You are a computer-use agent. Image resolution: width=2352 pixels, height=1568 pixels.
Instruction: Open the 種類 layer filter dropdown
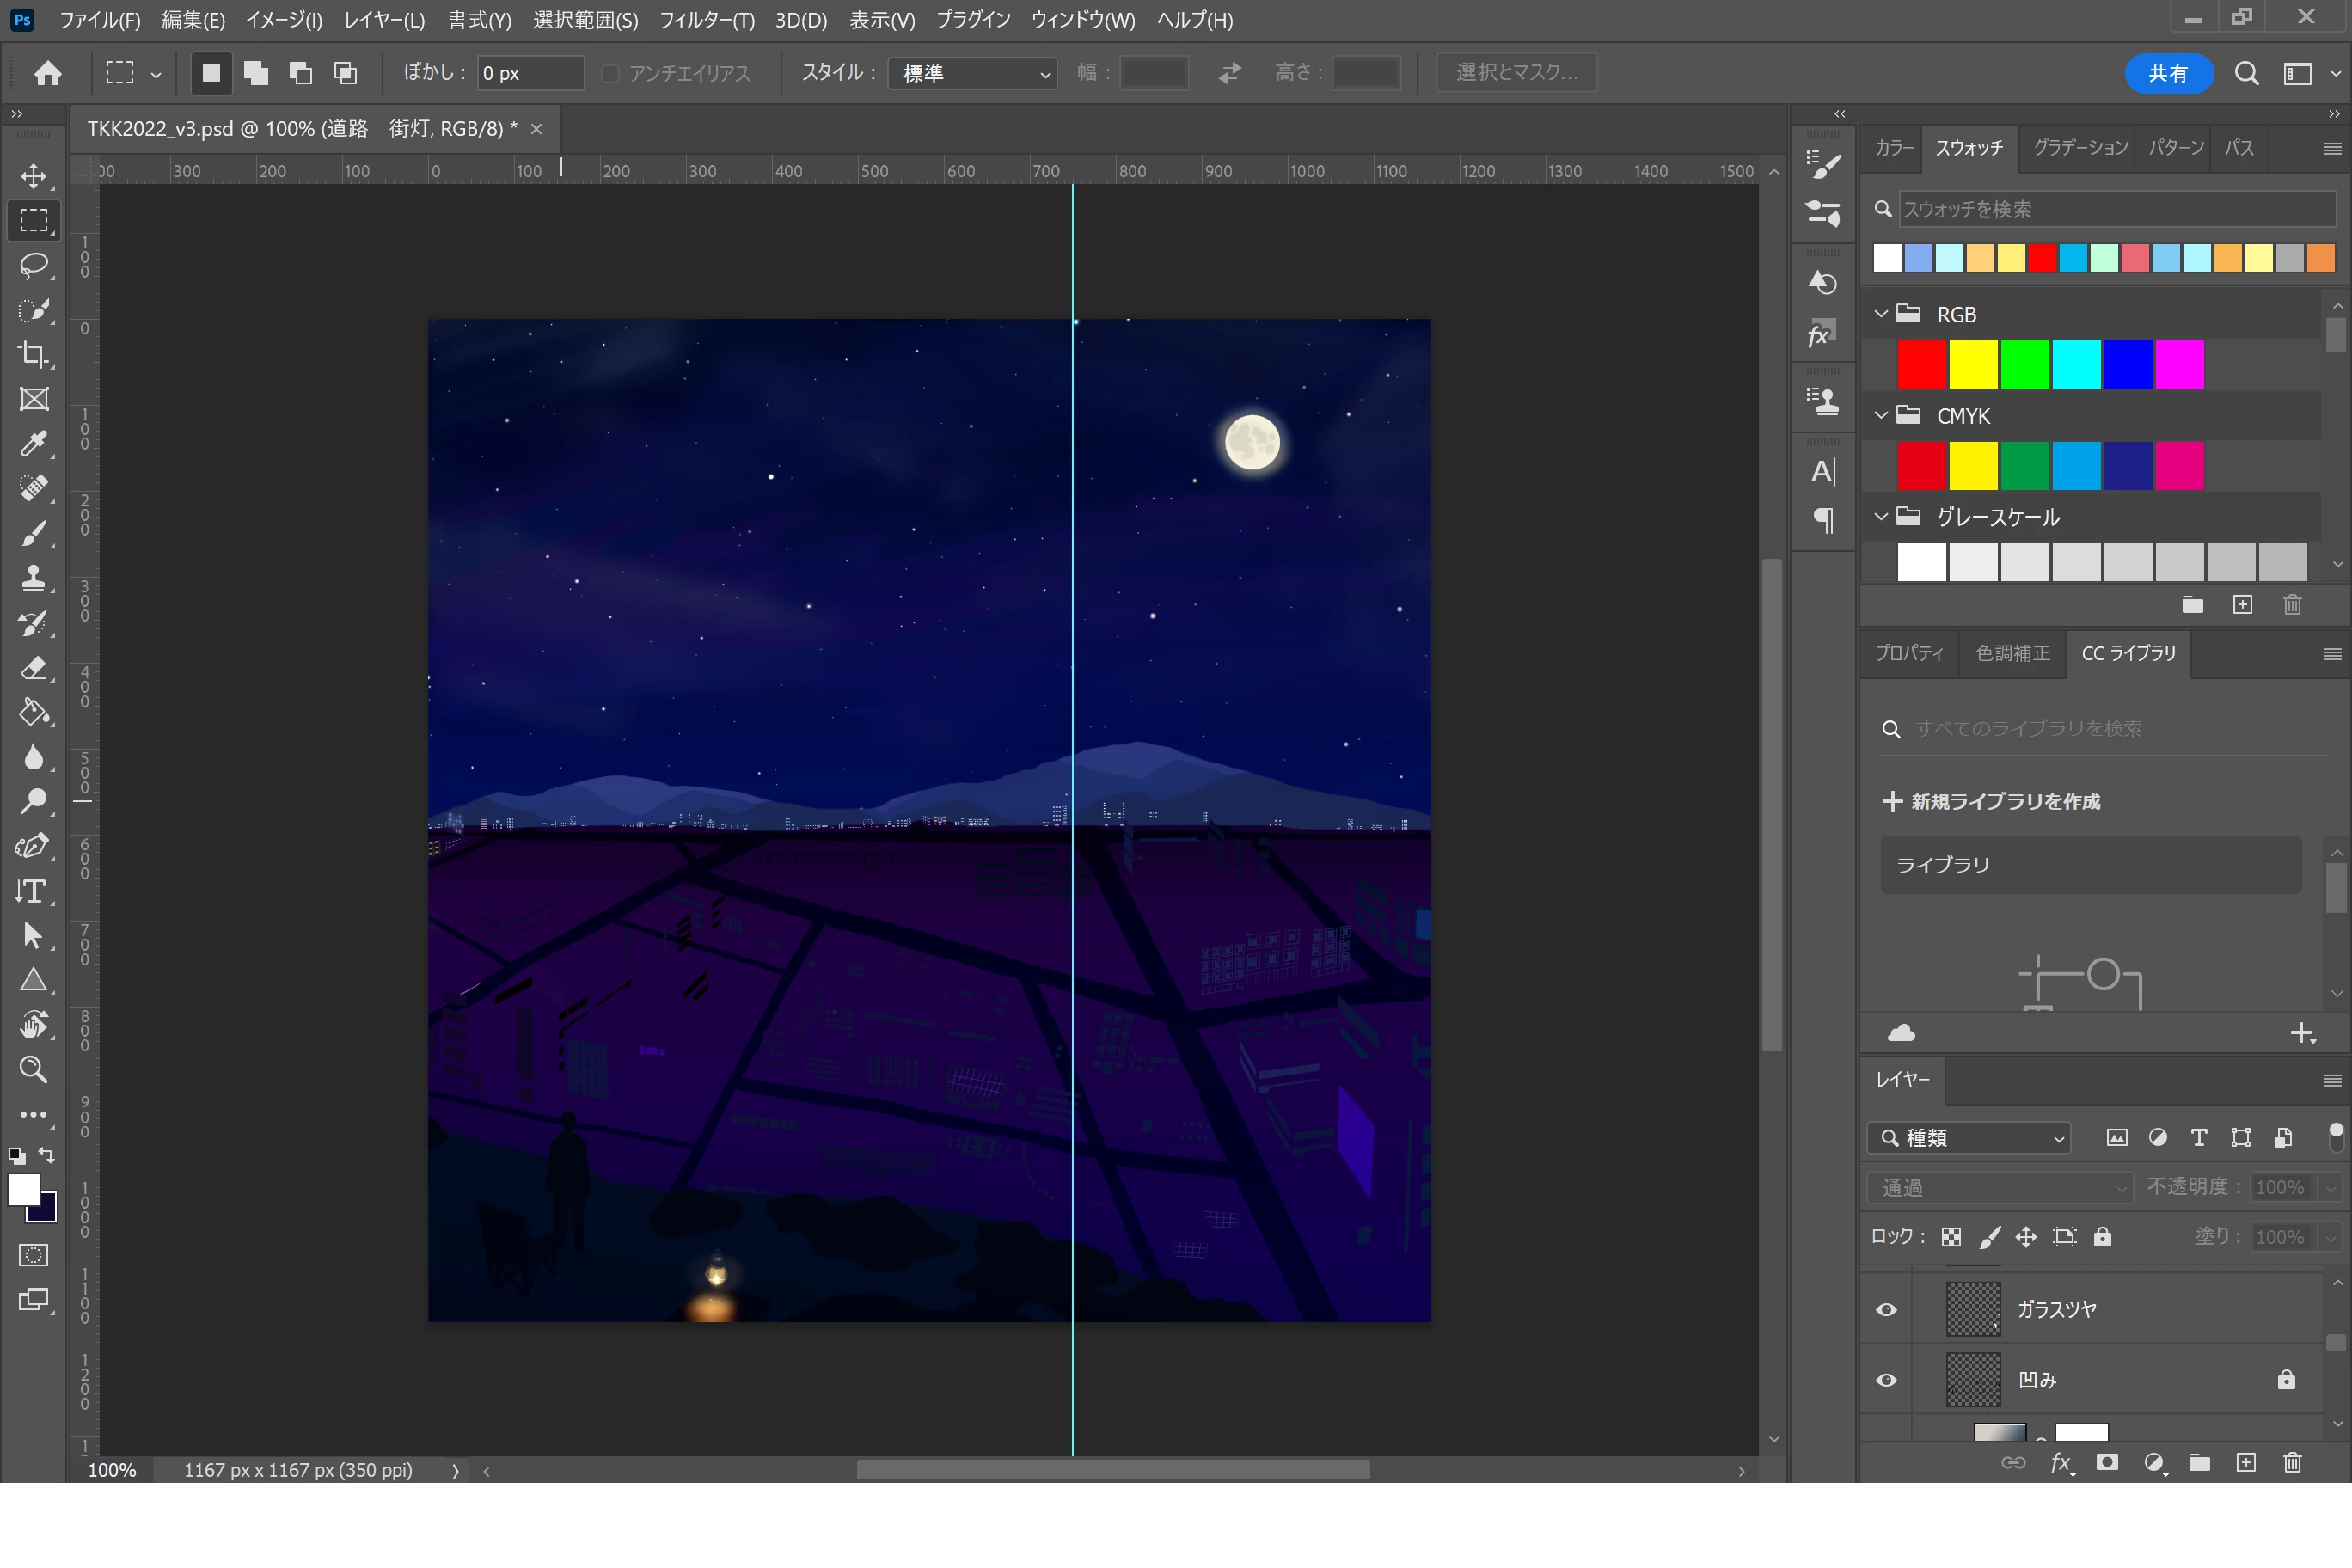point(1968,1138)
